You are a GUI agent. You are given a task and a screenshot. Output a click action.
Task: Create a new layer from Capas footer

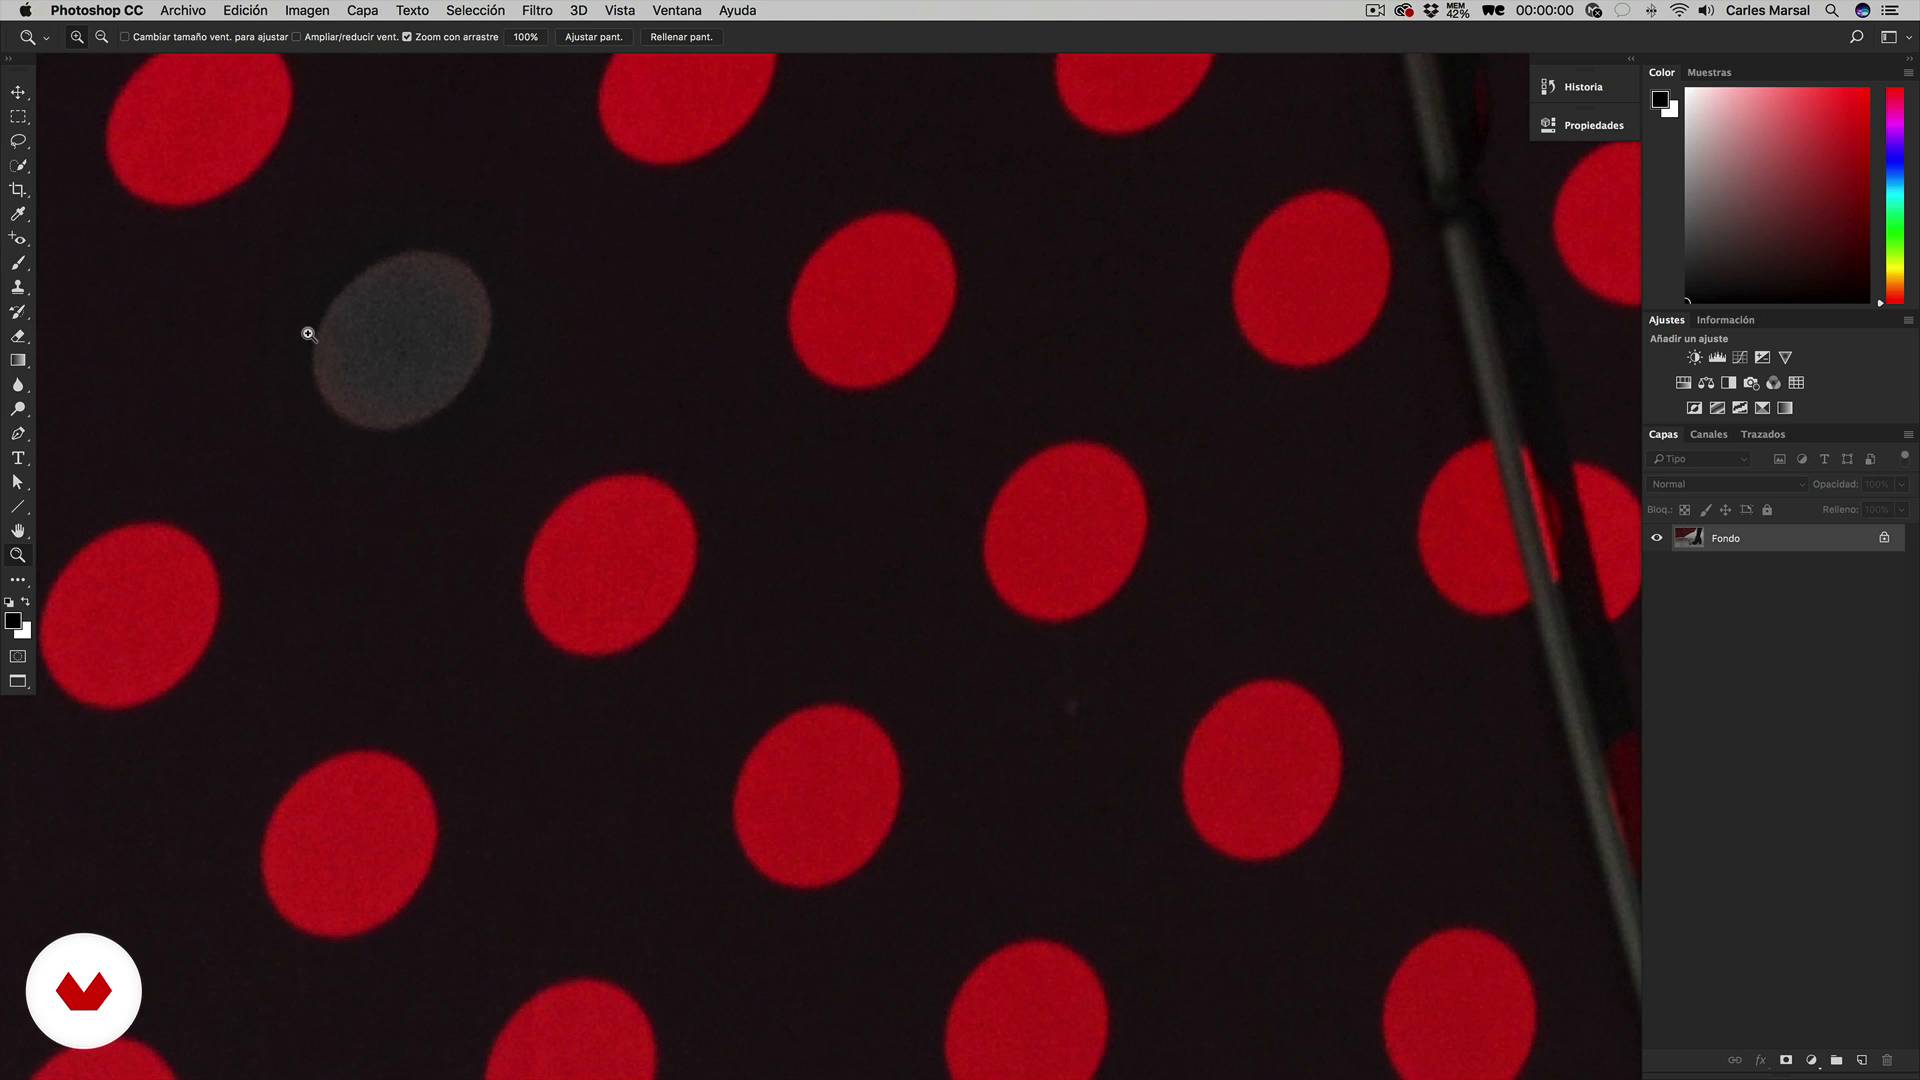pyautogui.click(x=1862, y=1060)
